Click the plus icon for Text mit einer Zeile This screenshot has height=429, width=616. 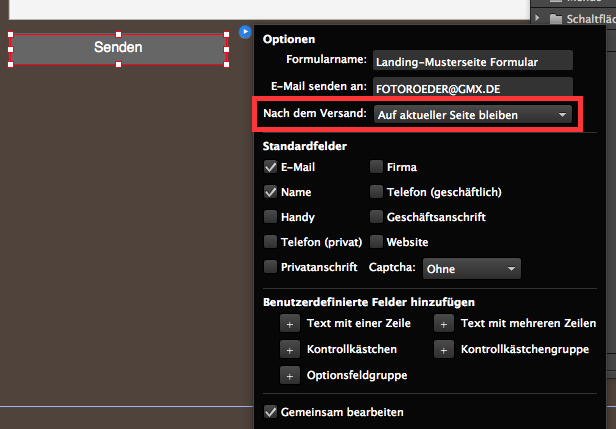pyautogui.click(x=290, y=324)
